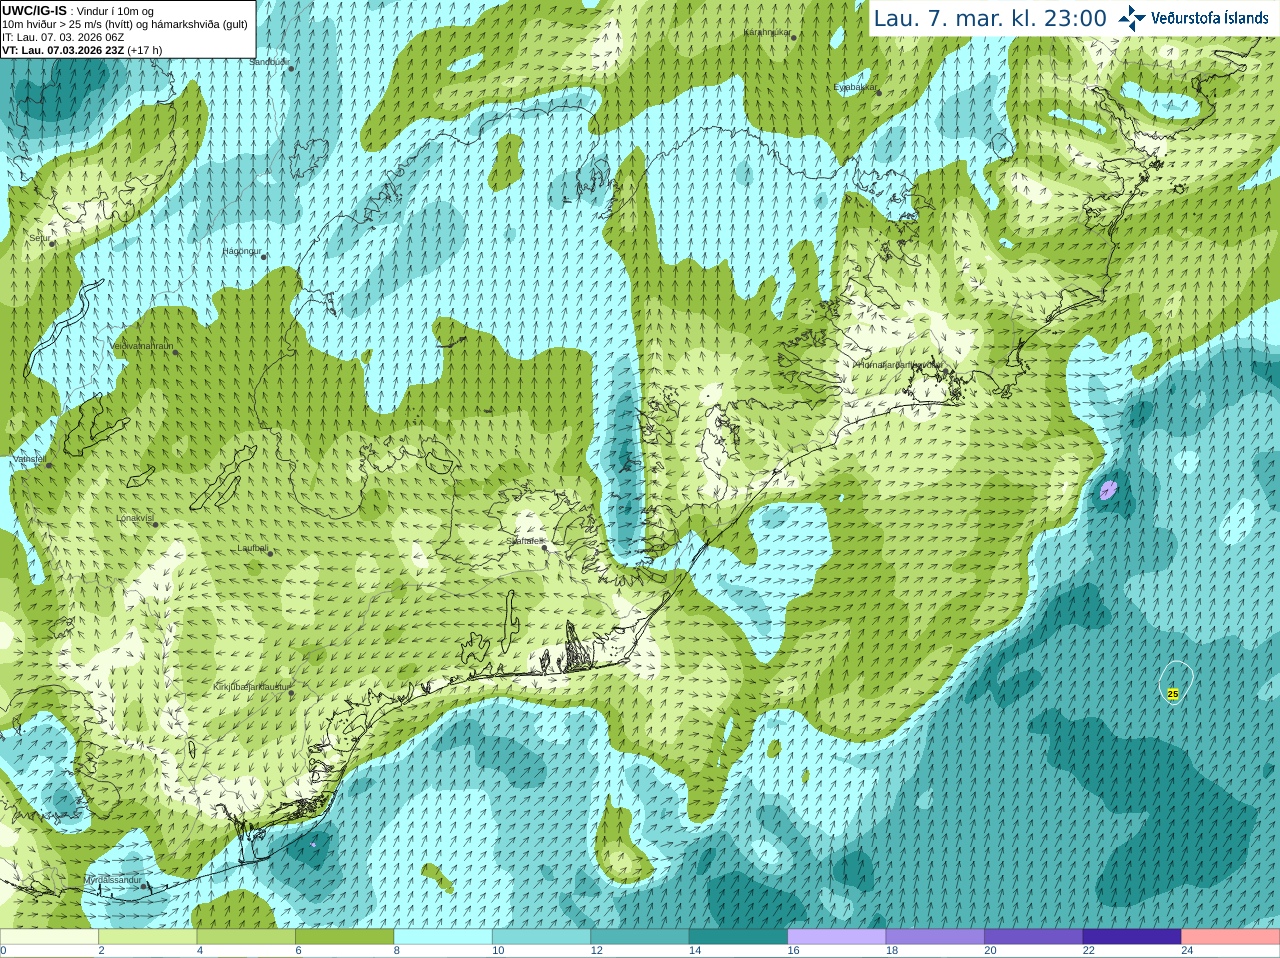1280x958 pixels.
Task: Click the legend value label '16'
Action: pyautogui.click(x=793, y=951)
